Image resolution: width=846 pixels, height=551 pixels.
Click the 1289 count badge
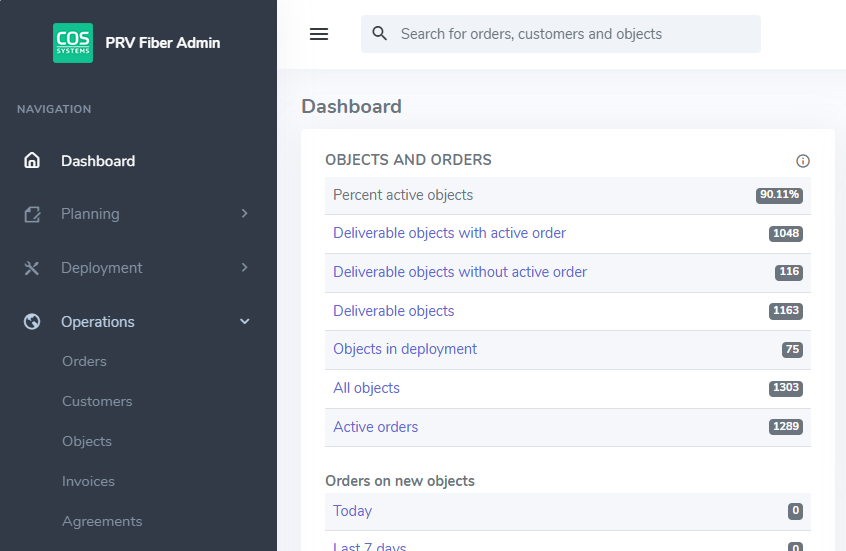(786, 426)
